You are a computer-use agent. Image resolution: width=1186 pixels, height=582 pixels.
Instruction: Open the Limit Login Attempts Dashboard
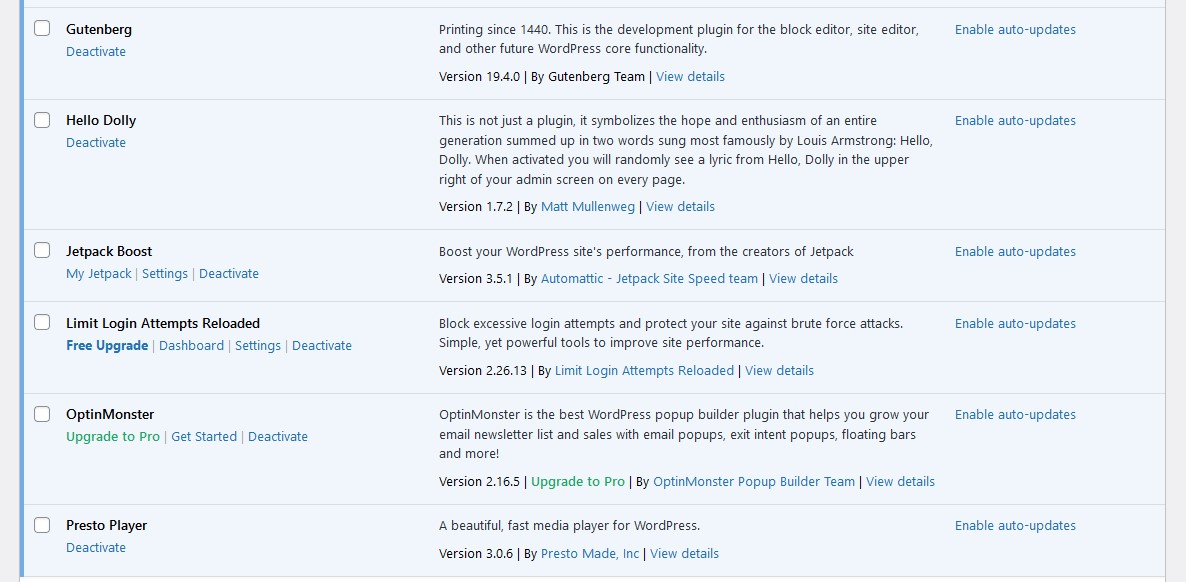coord(190,345)
